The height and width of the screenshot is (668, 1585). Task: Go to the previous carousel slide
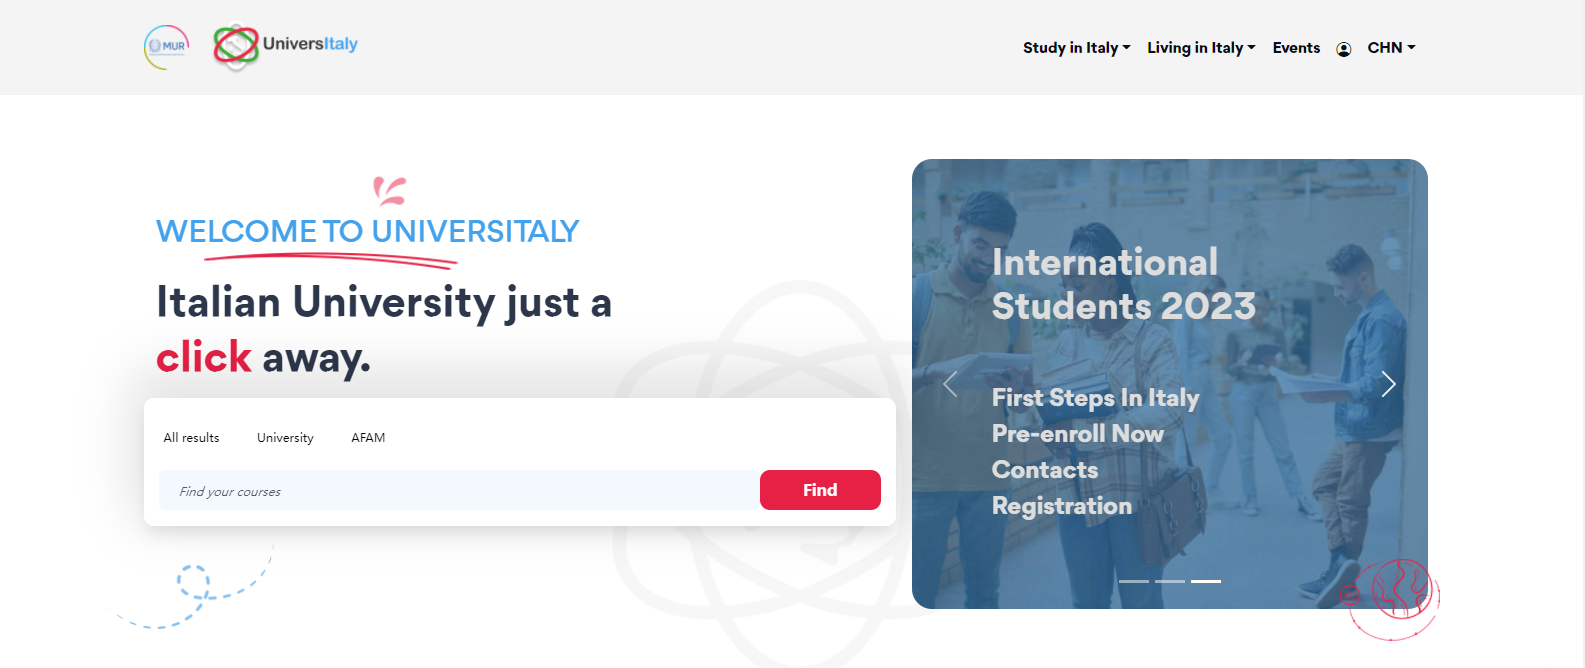click(950, 384)
